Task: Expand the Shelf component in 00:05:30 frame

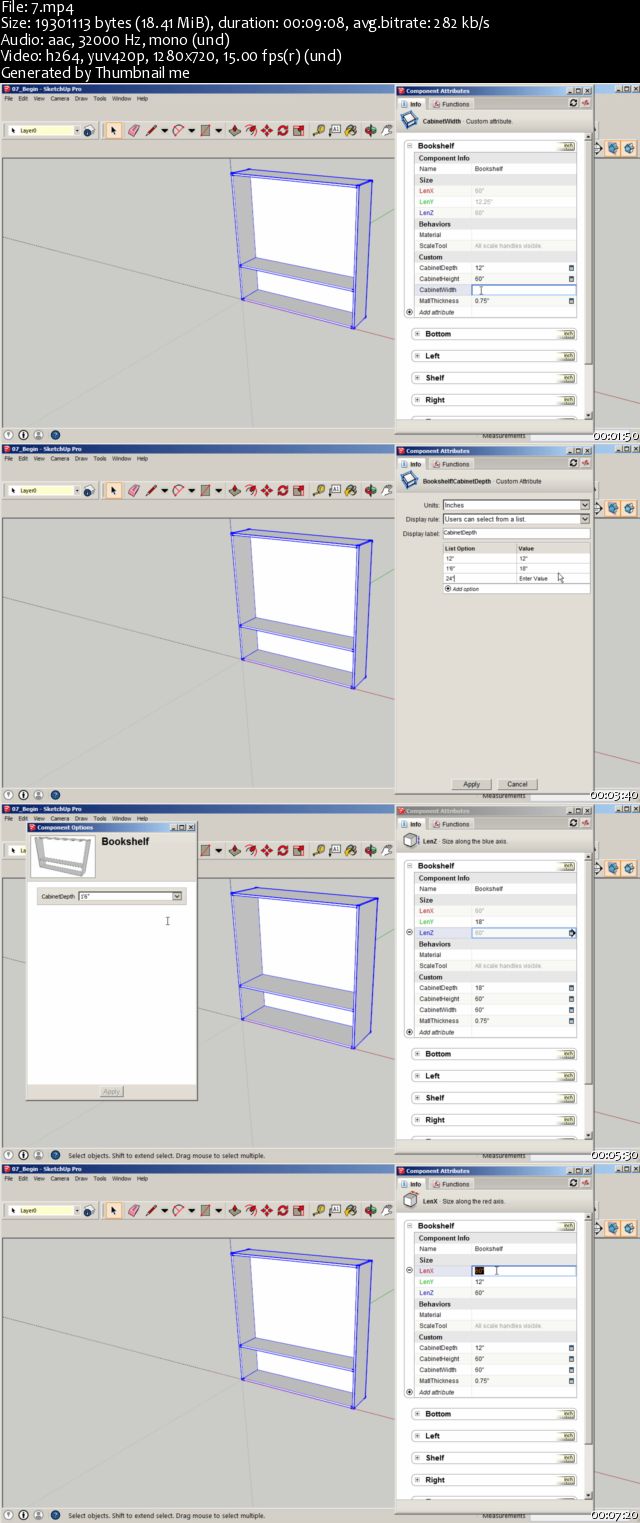Action: (416, 1098)
